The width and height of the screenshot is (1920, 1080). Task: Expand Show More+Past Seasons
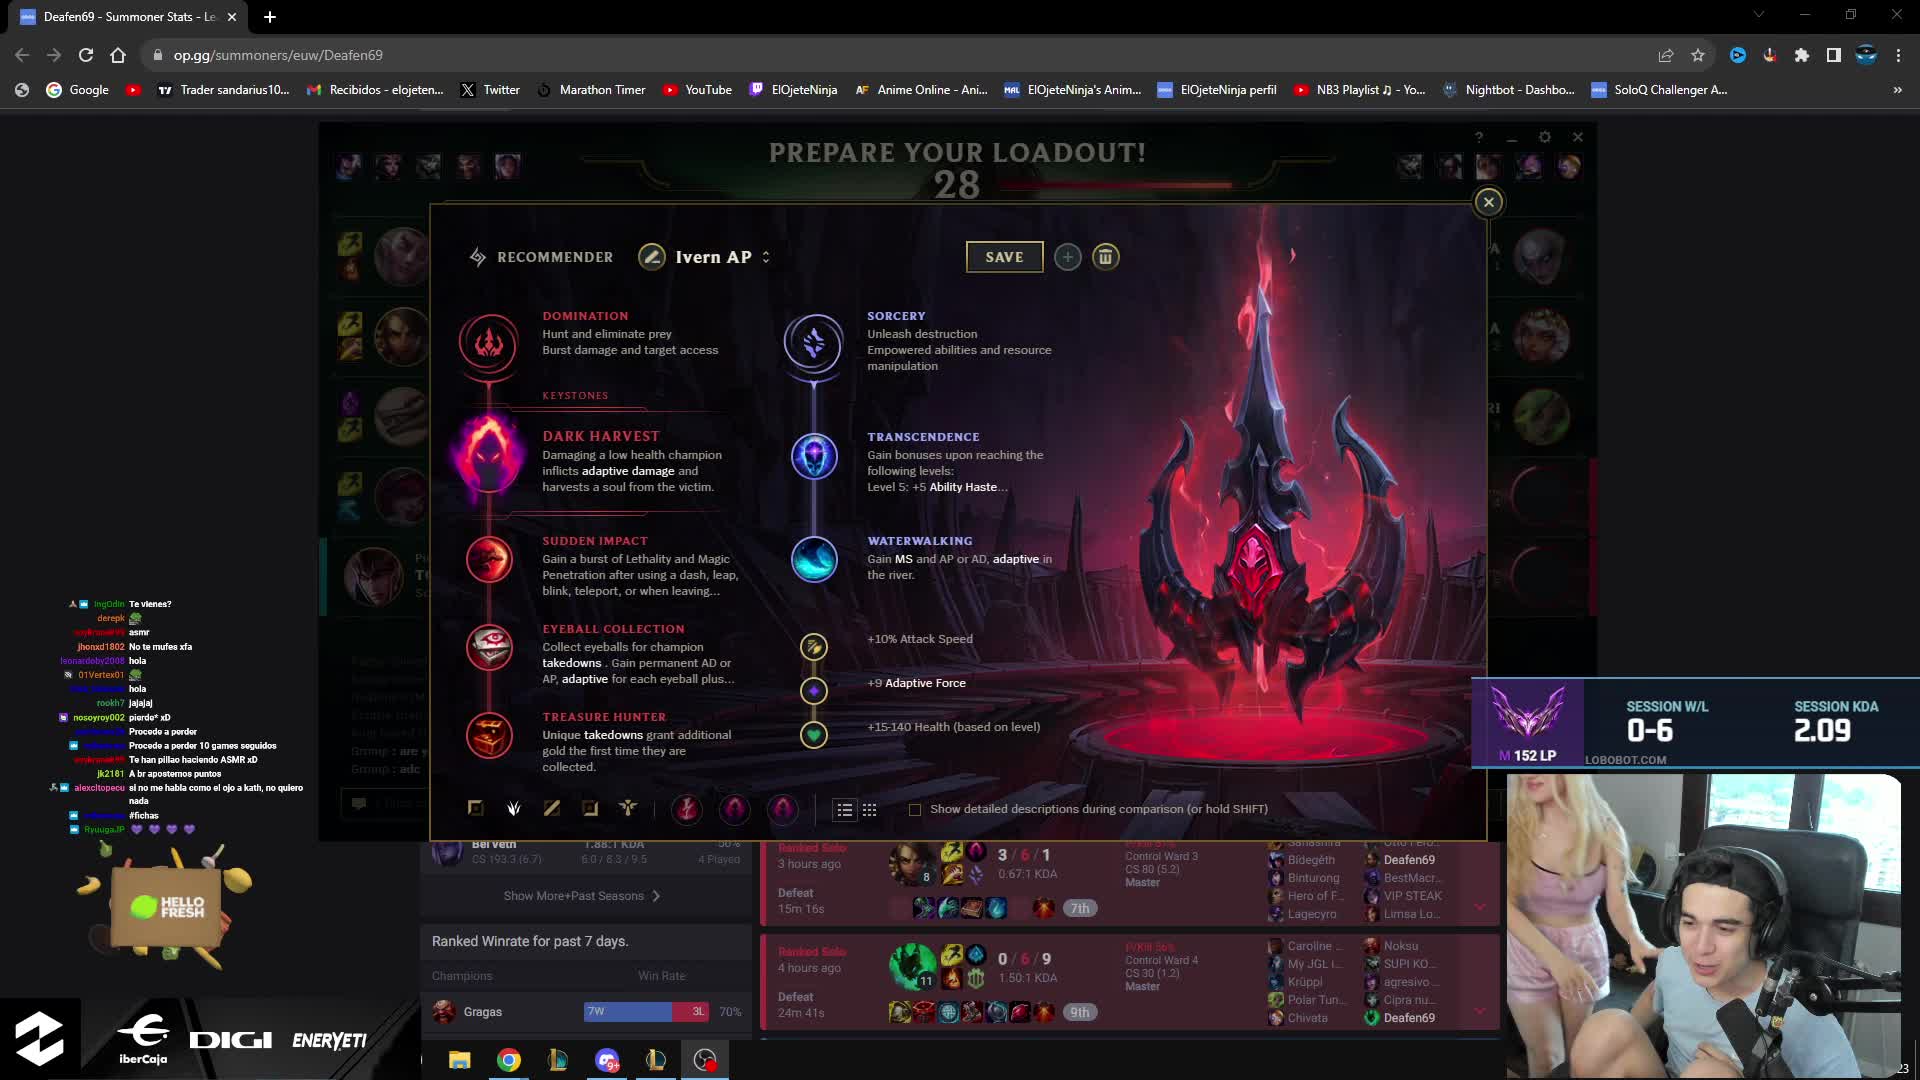(582, 896)
